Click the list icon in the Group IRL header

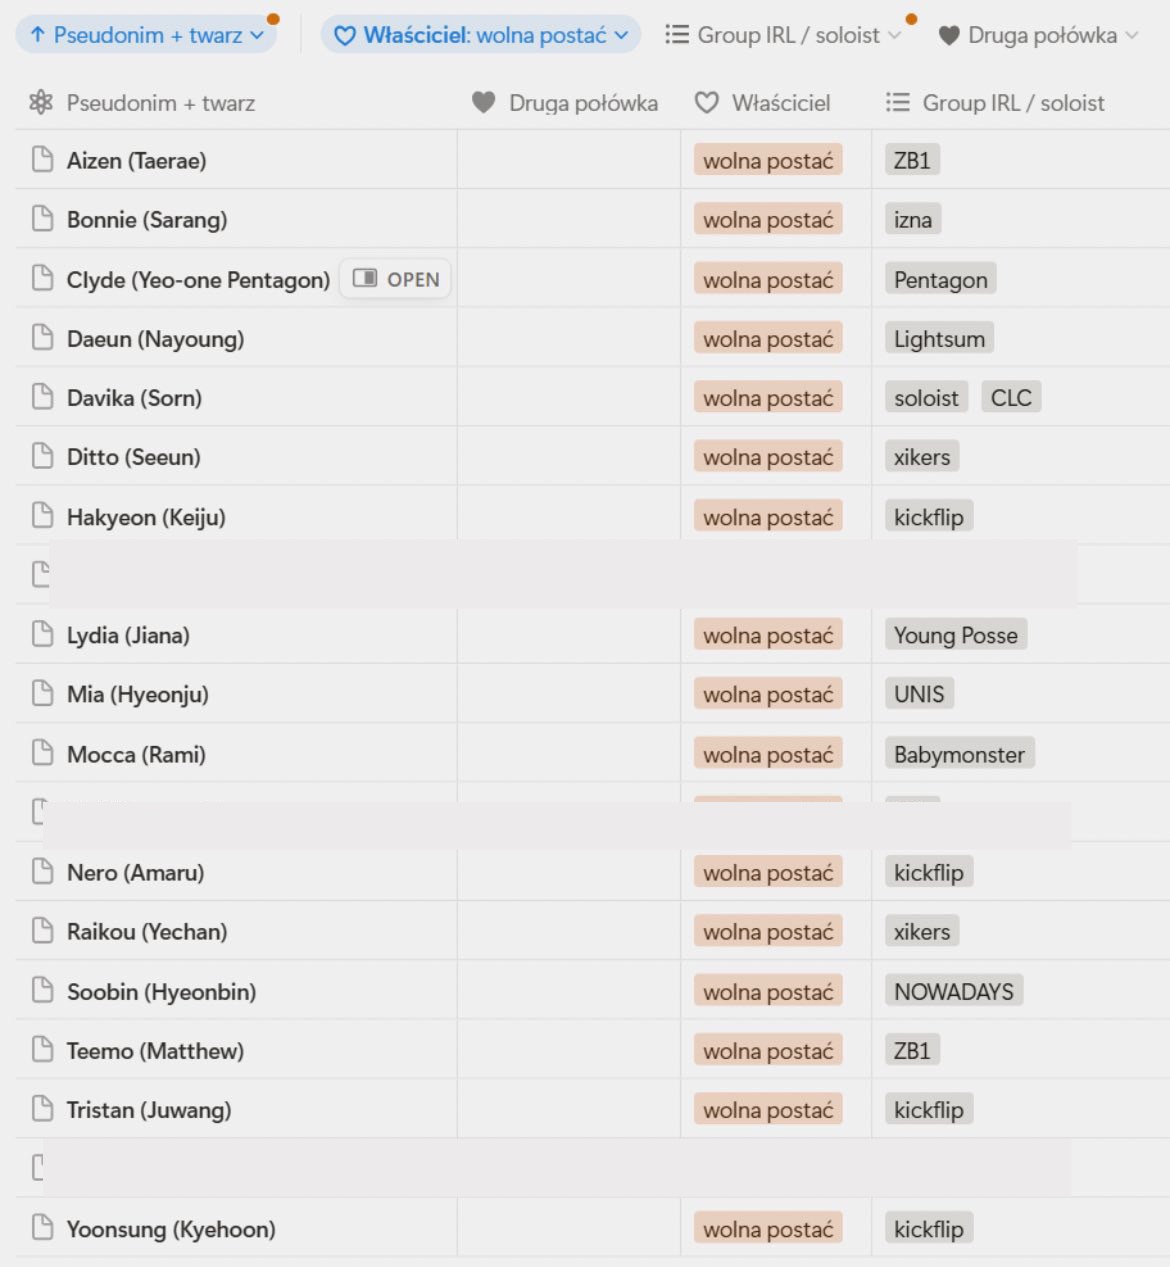pyautogui.click(x=898, y=102)
